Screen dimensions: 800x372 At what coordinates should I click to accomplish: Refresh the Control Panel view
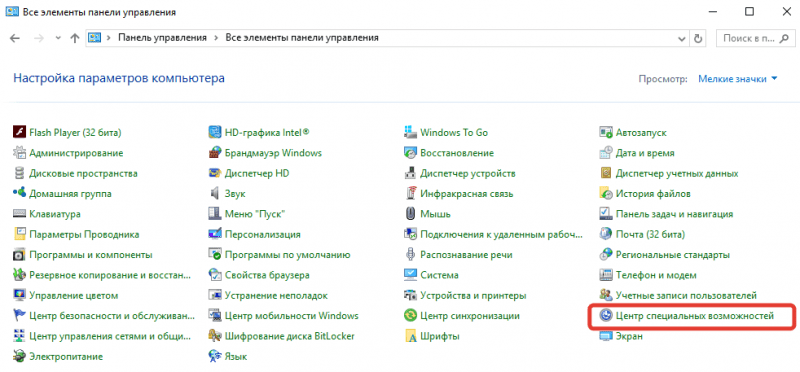click(x=698, y=38)
